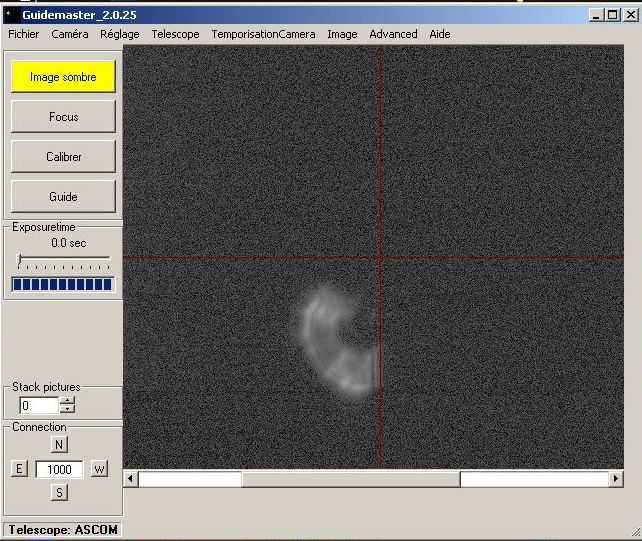The width and height of the screenshot is (642, 541).
Task: Click the Exposuretime slider handle
Action: (20, 259)
